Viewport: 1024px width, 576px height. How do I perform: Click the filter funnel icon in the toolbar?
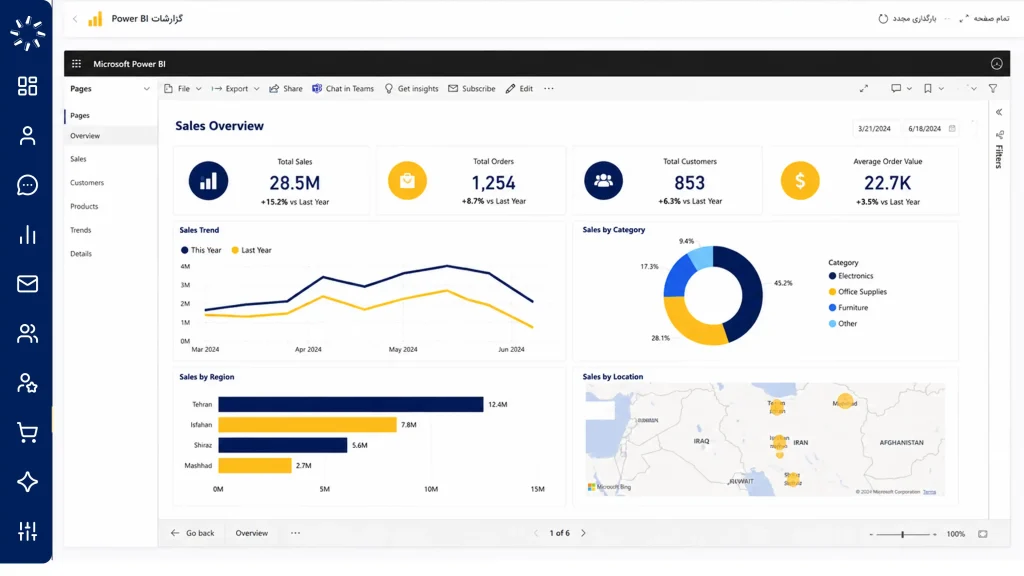(x=993, y=88)
